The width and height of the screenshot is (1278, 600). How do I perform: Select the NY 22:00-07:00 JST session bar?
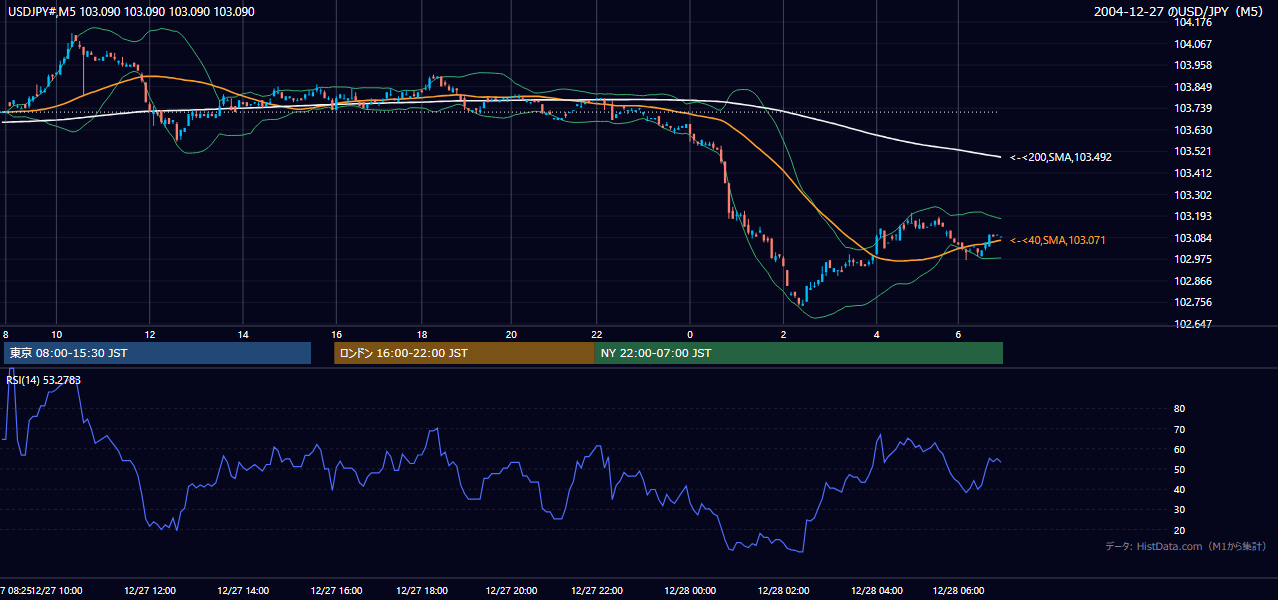point(799,353)
